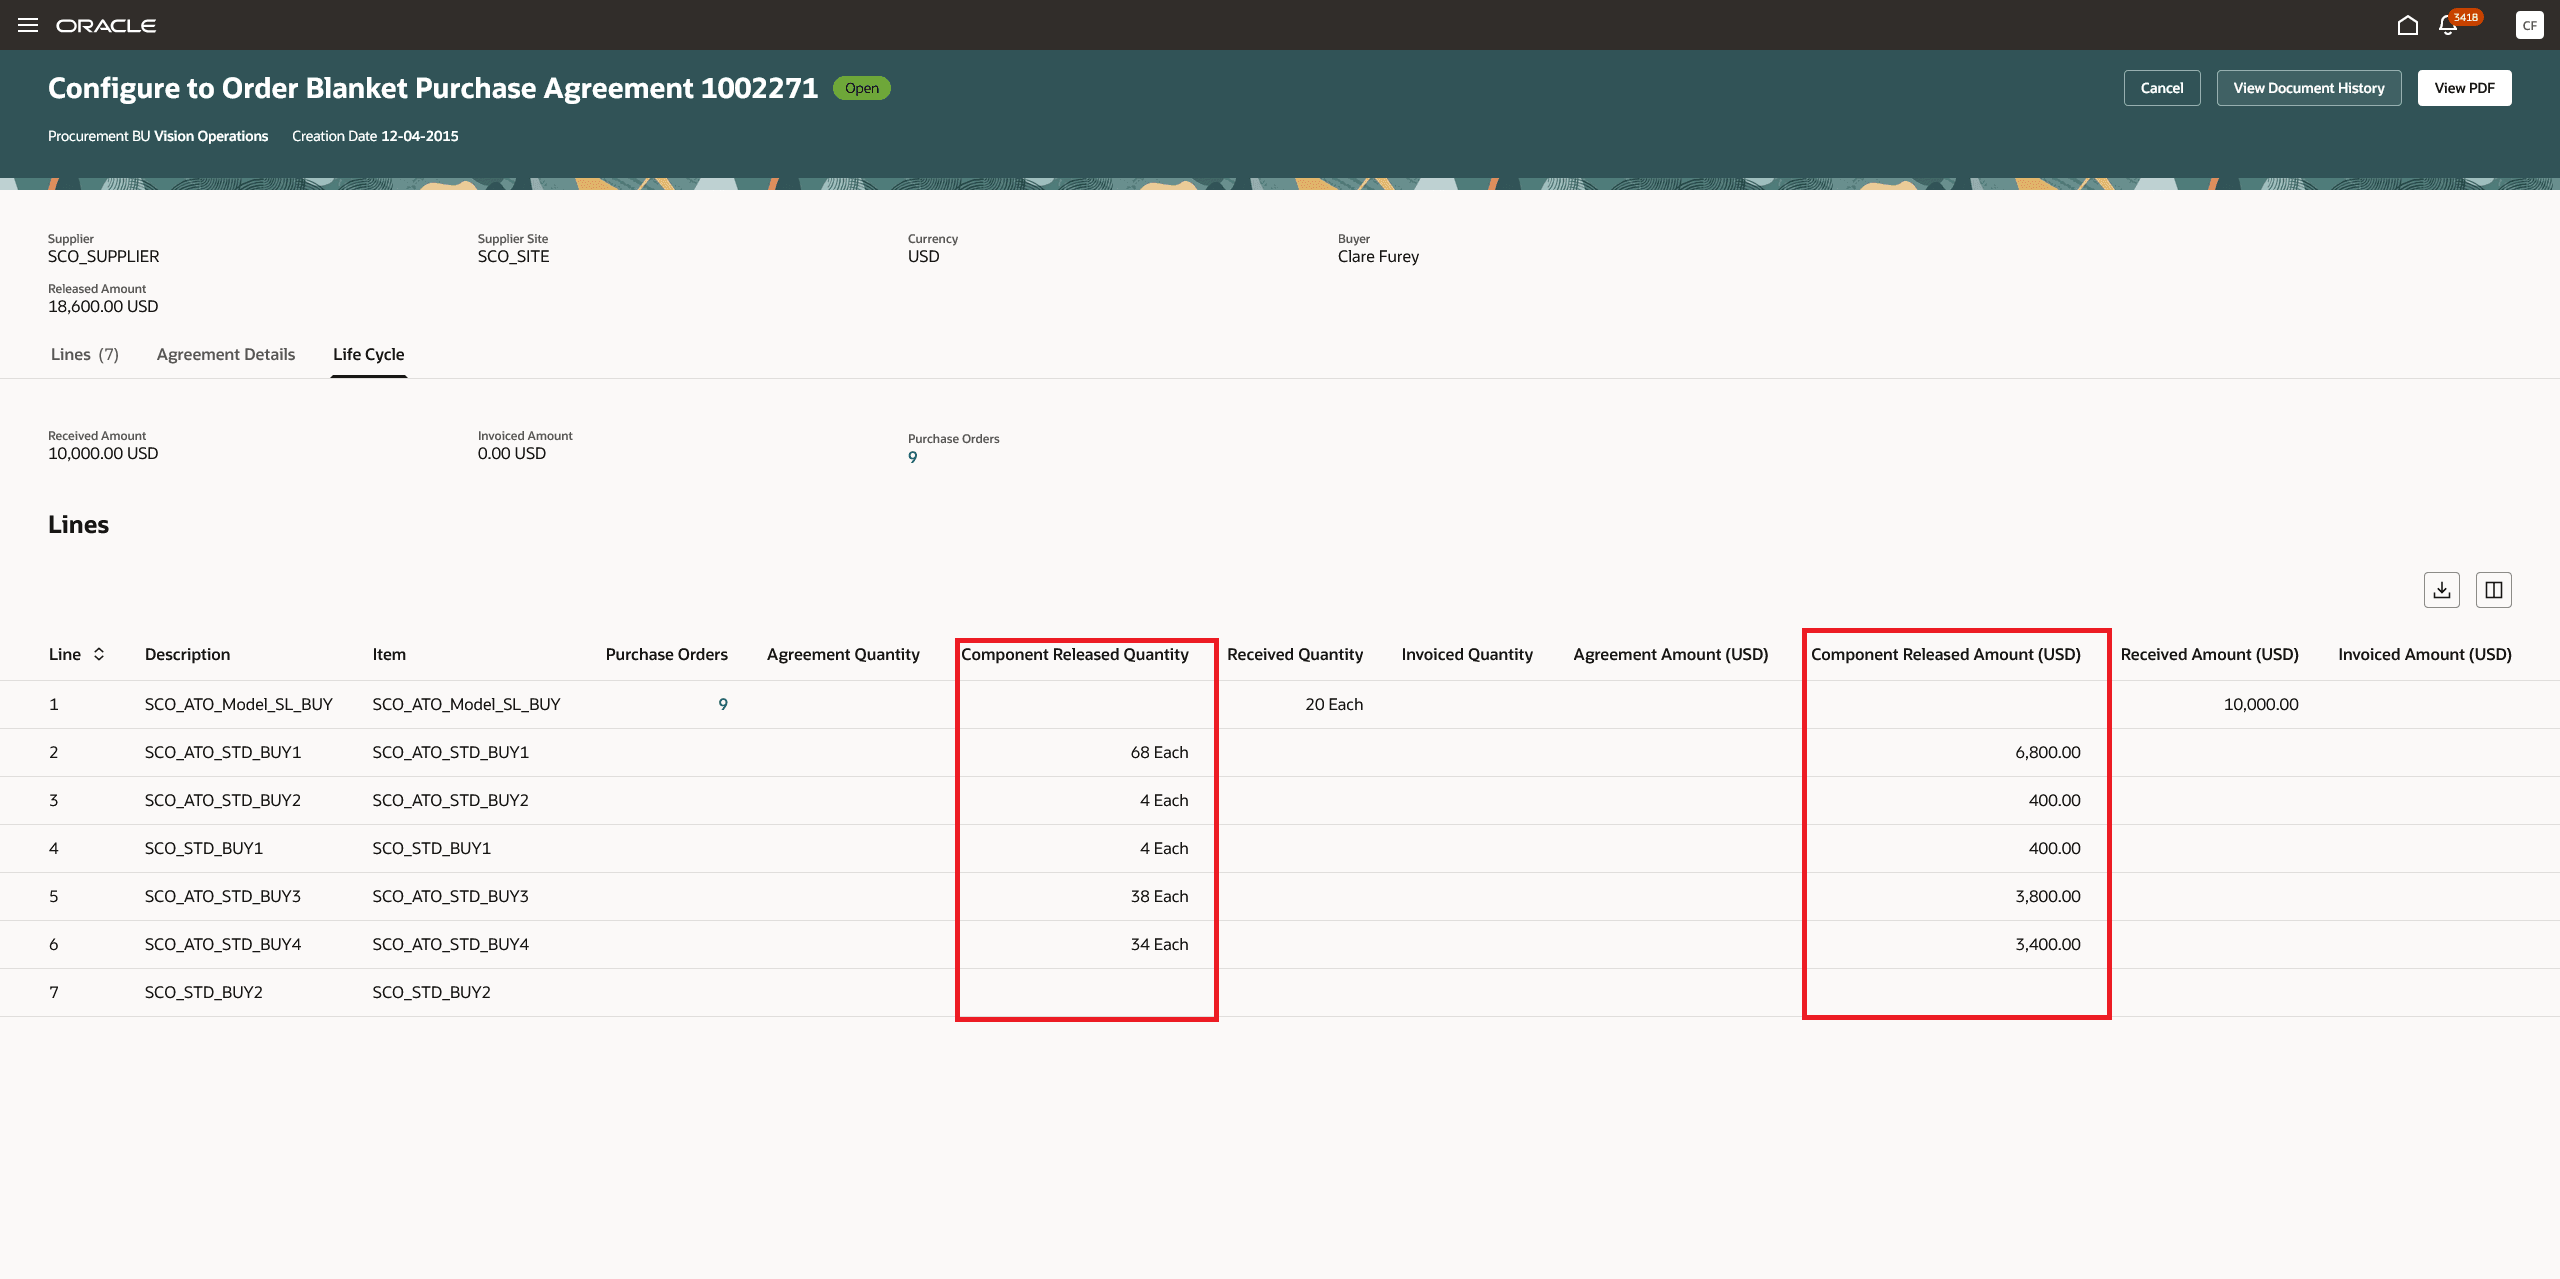Open the notifications bell

point(2447,26)
